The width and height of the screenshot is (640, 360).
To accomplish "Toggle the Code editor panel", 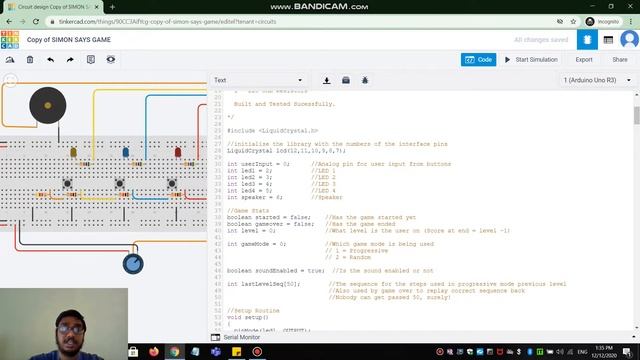I will [478, 60].
